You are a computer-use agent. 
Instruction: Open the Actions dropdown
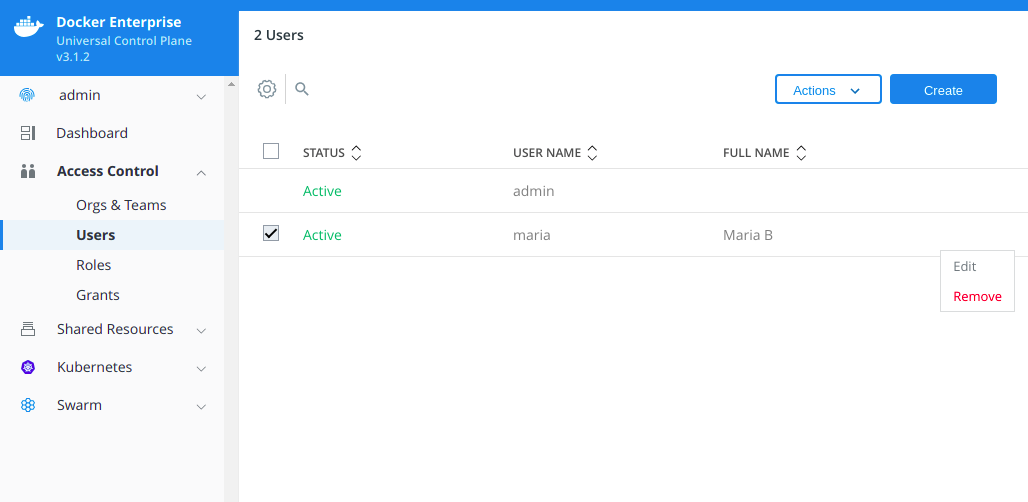(x=827, y=90)
